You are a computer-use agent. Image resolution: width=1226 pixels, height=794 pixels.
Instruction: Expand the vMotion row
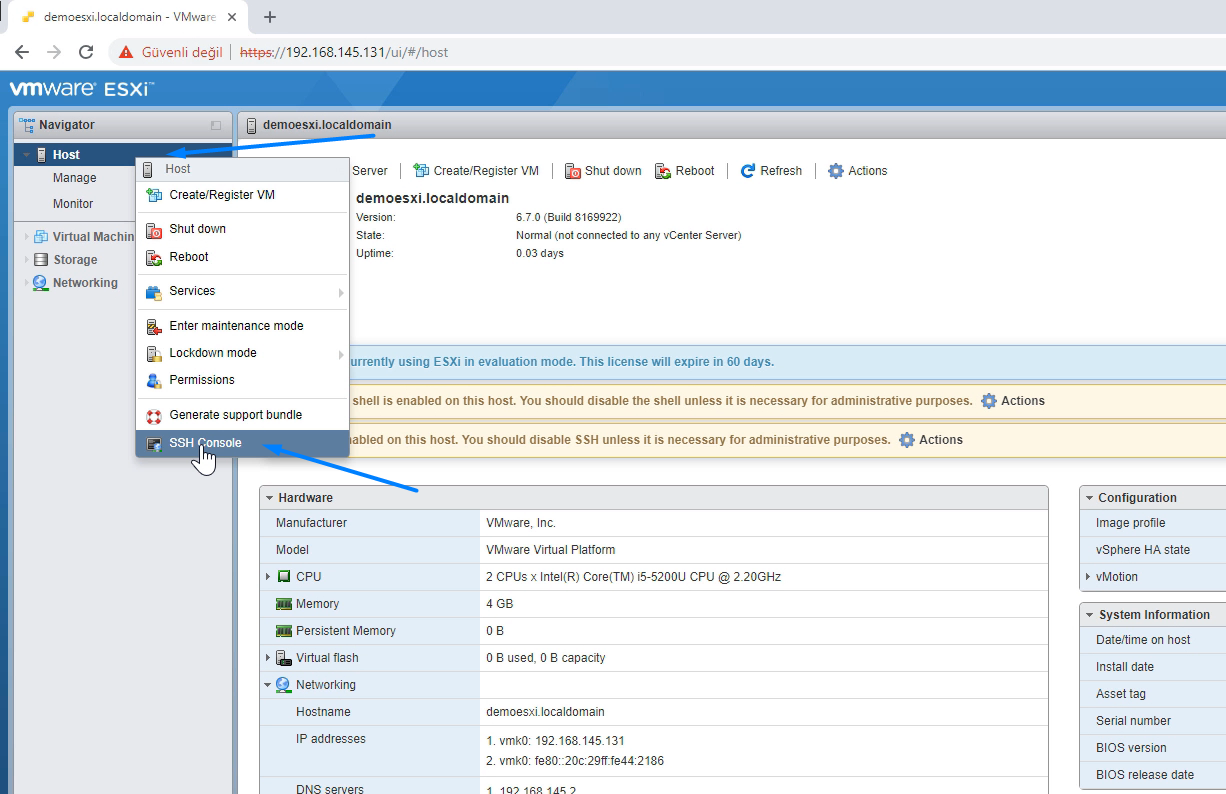click(x=1088, y=577)
